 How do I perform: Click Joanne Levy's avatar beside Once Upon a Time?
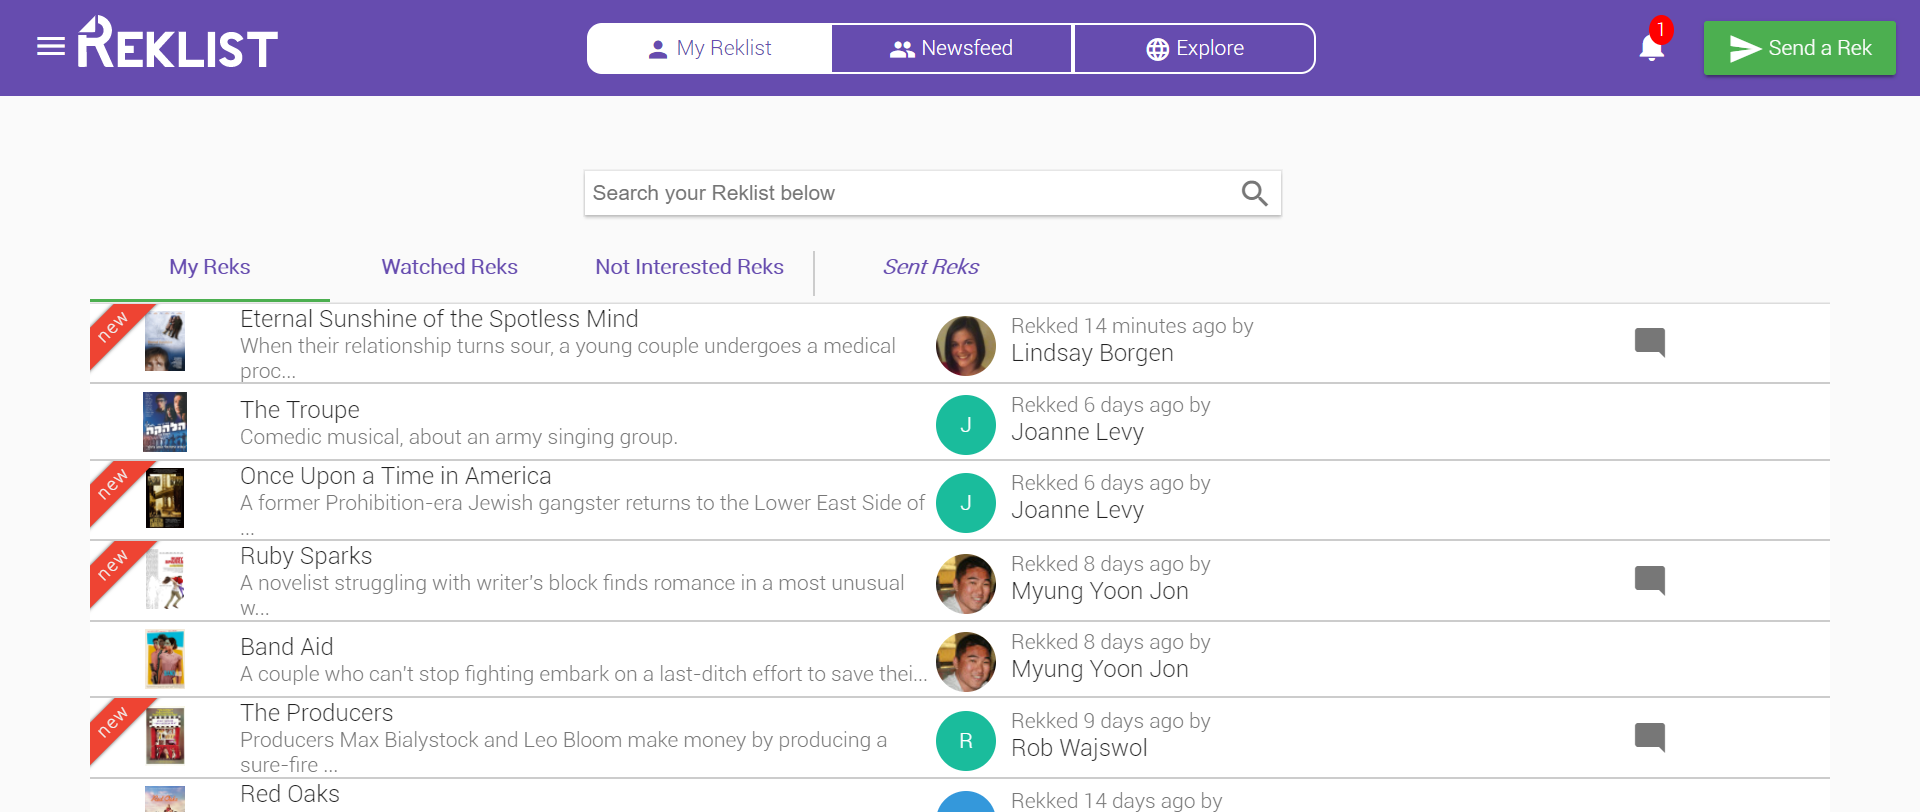point(966,503)
